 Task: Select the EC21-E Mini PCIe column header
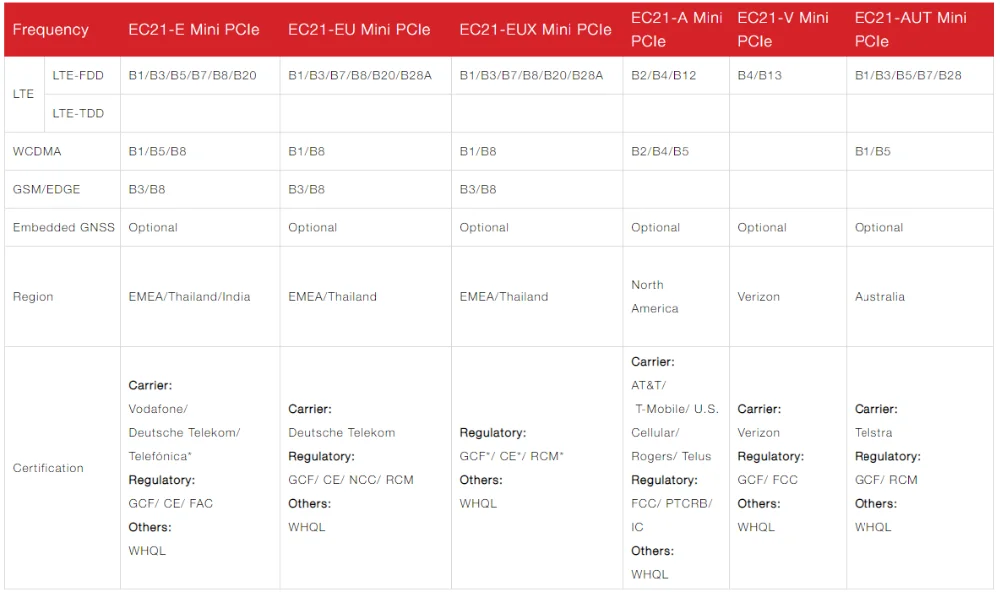coord(194,30)
